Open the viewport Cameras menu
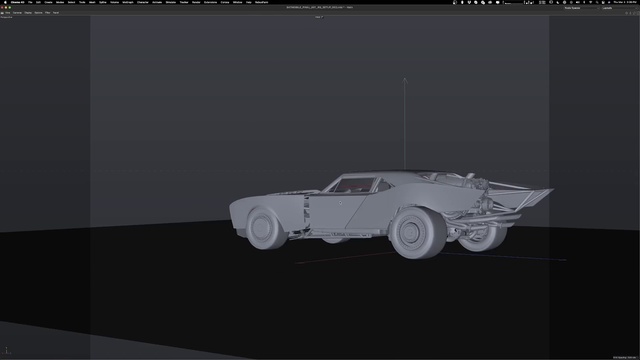640x360 pixels. [x=17, y=13]
